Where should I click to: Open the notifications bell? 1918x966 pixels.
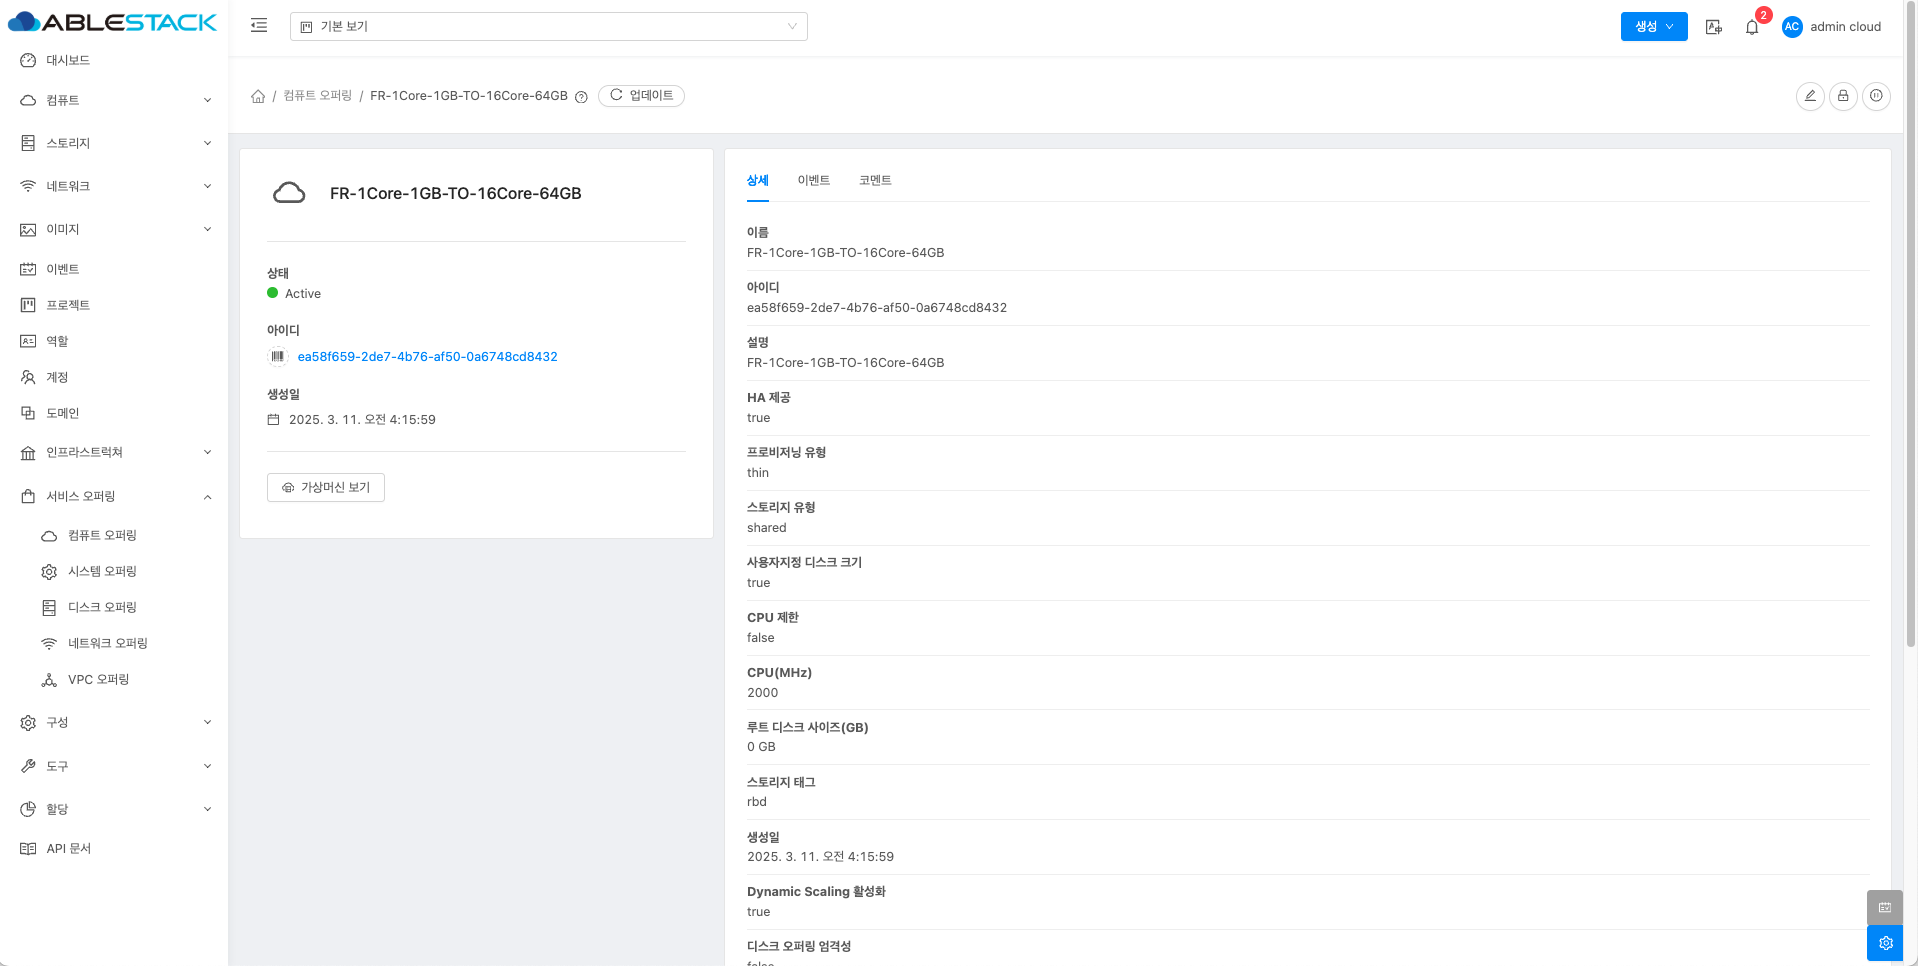[x=1752, y=27]
